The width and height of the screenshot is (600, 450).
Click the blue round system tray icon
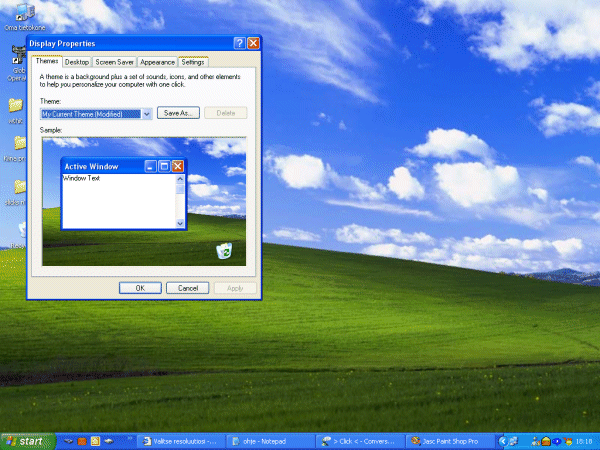tap(557, 442)
